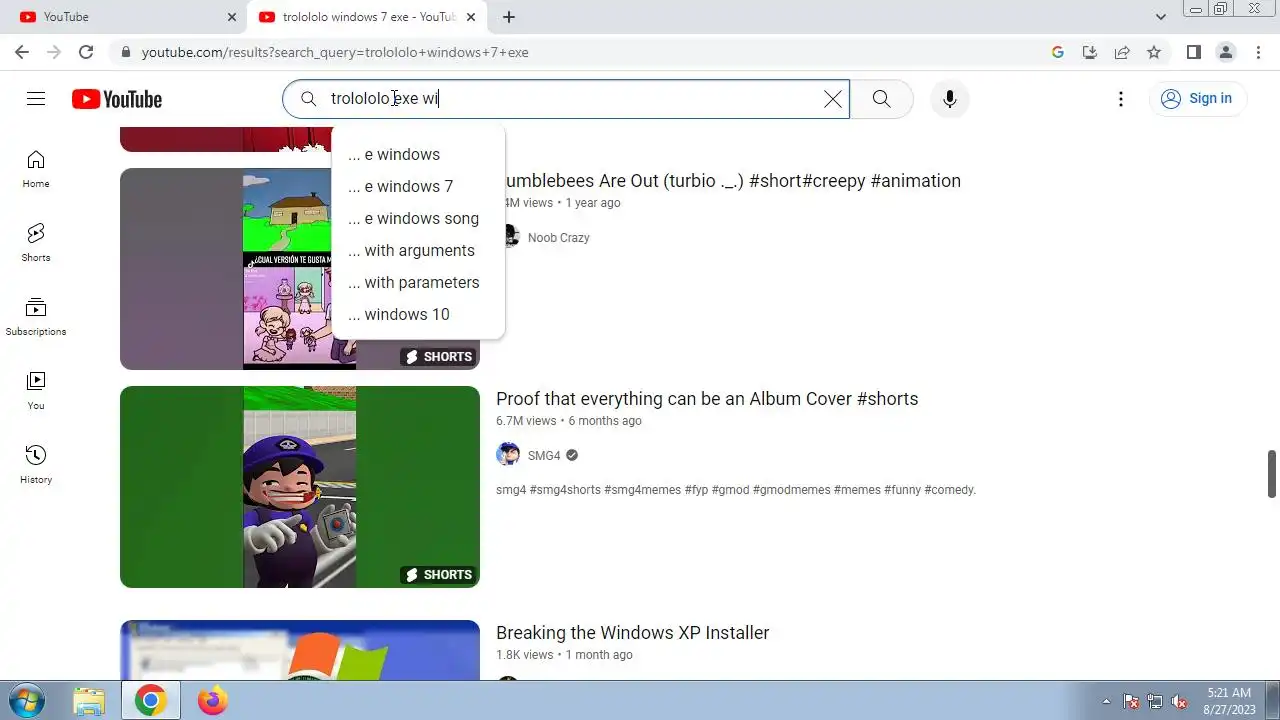Select suggestion '... e windows song'

coord(418,218)
